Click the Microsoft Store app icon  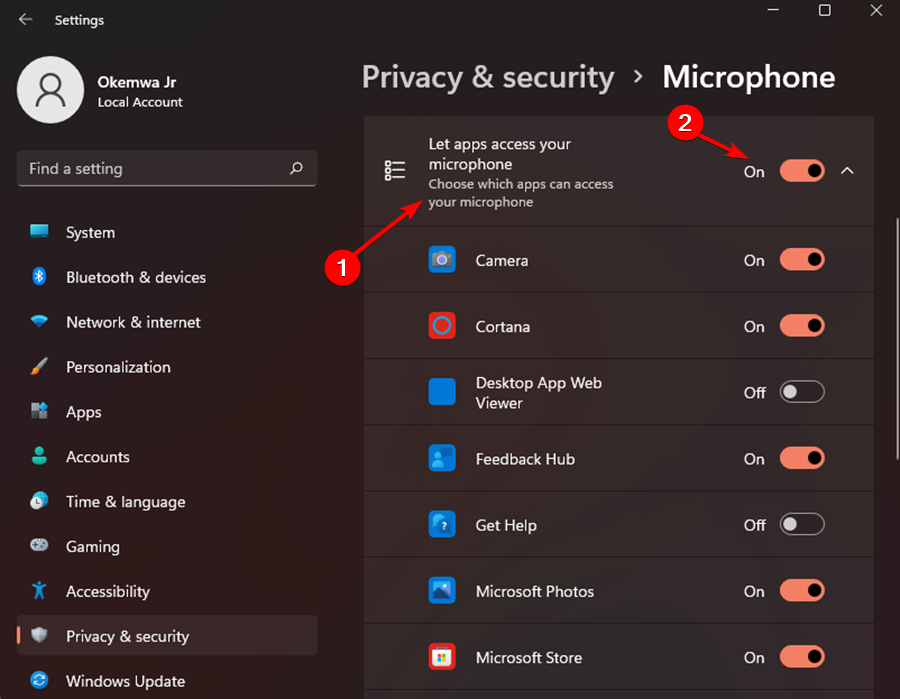[442, 657]
